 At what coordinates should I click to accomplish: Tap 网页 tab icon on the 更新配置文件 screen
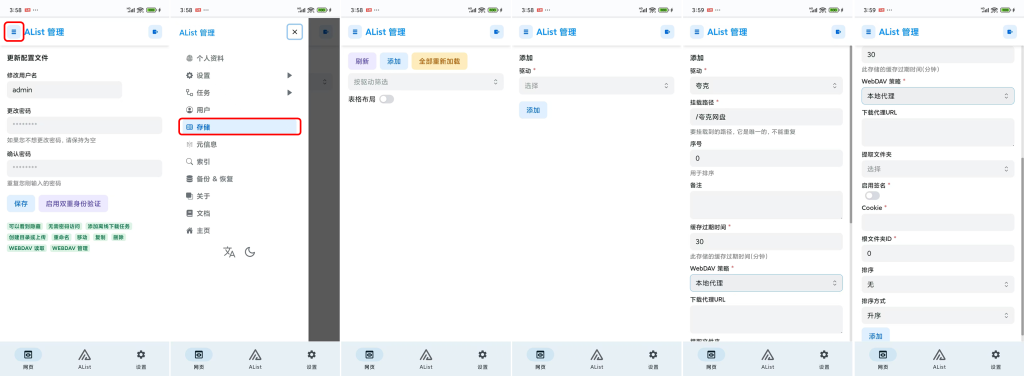pos(28,354)
